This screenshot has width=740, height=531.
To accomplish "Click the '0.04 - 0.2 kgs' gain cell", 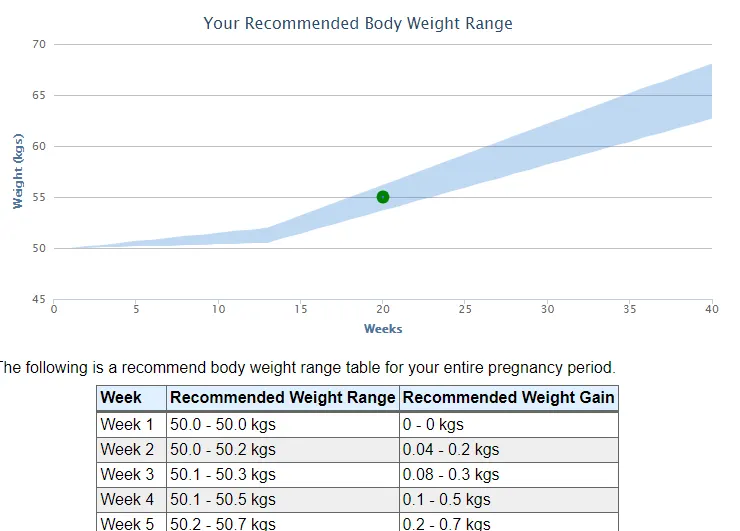I will [x=451, y=450].
